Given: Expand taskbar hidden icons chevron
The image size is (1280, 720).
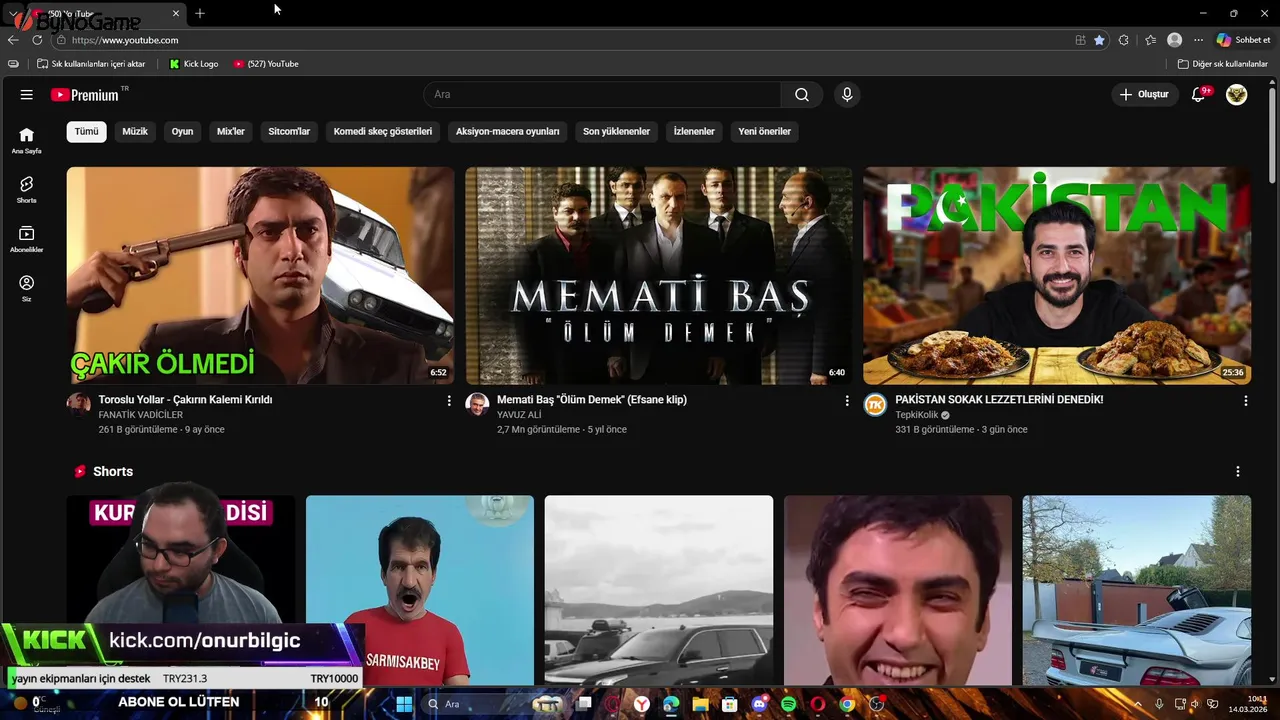Looking at the screenshot, I should [x=1140, y=704].
